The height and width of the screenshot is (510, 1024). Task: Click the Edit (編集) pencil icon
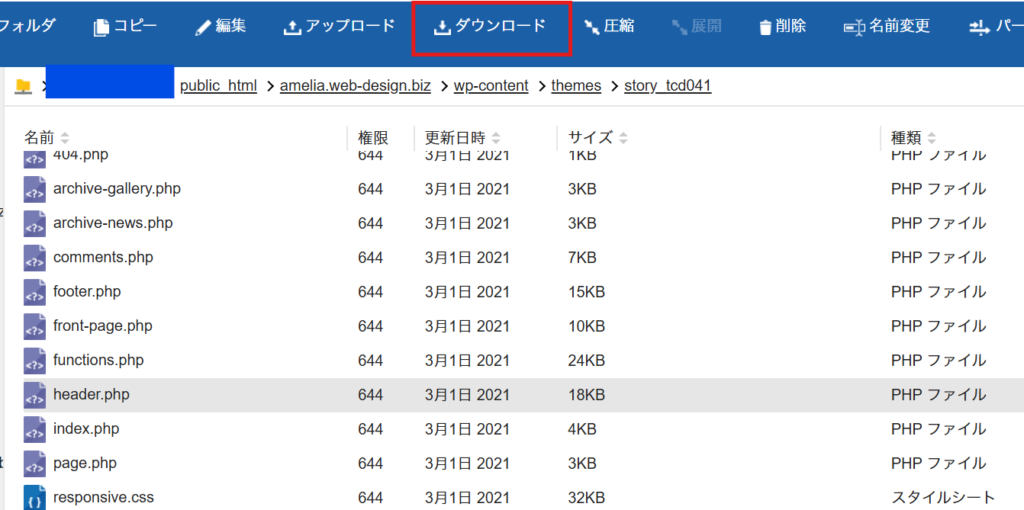click(203, 27)
